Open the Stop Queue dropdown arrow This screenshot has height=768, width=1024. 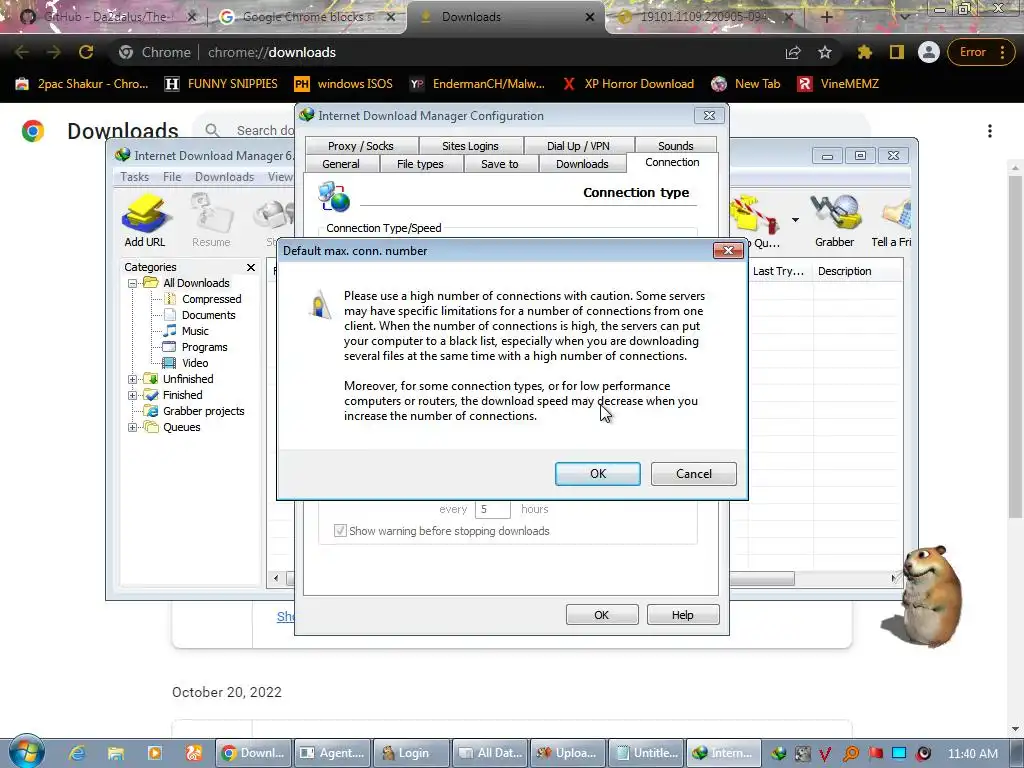(795, 219)
